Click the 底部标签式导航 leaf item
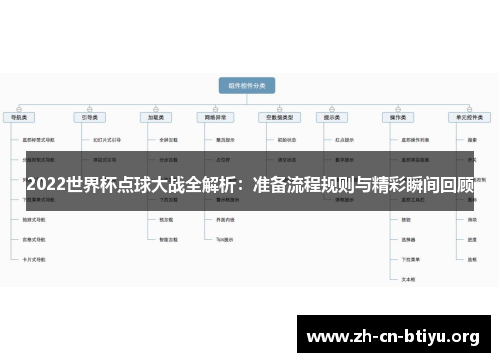Viewport: 500px width, 362px height. 39,140
